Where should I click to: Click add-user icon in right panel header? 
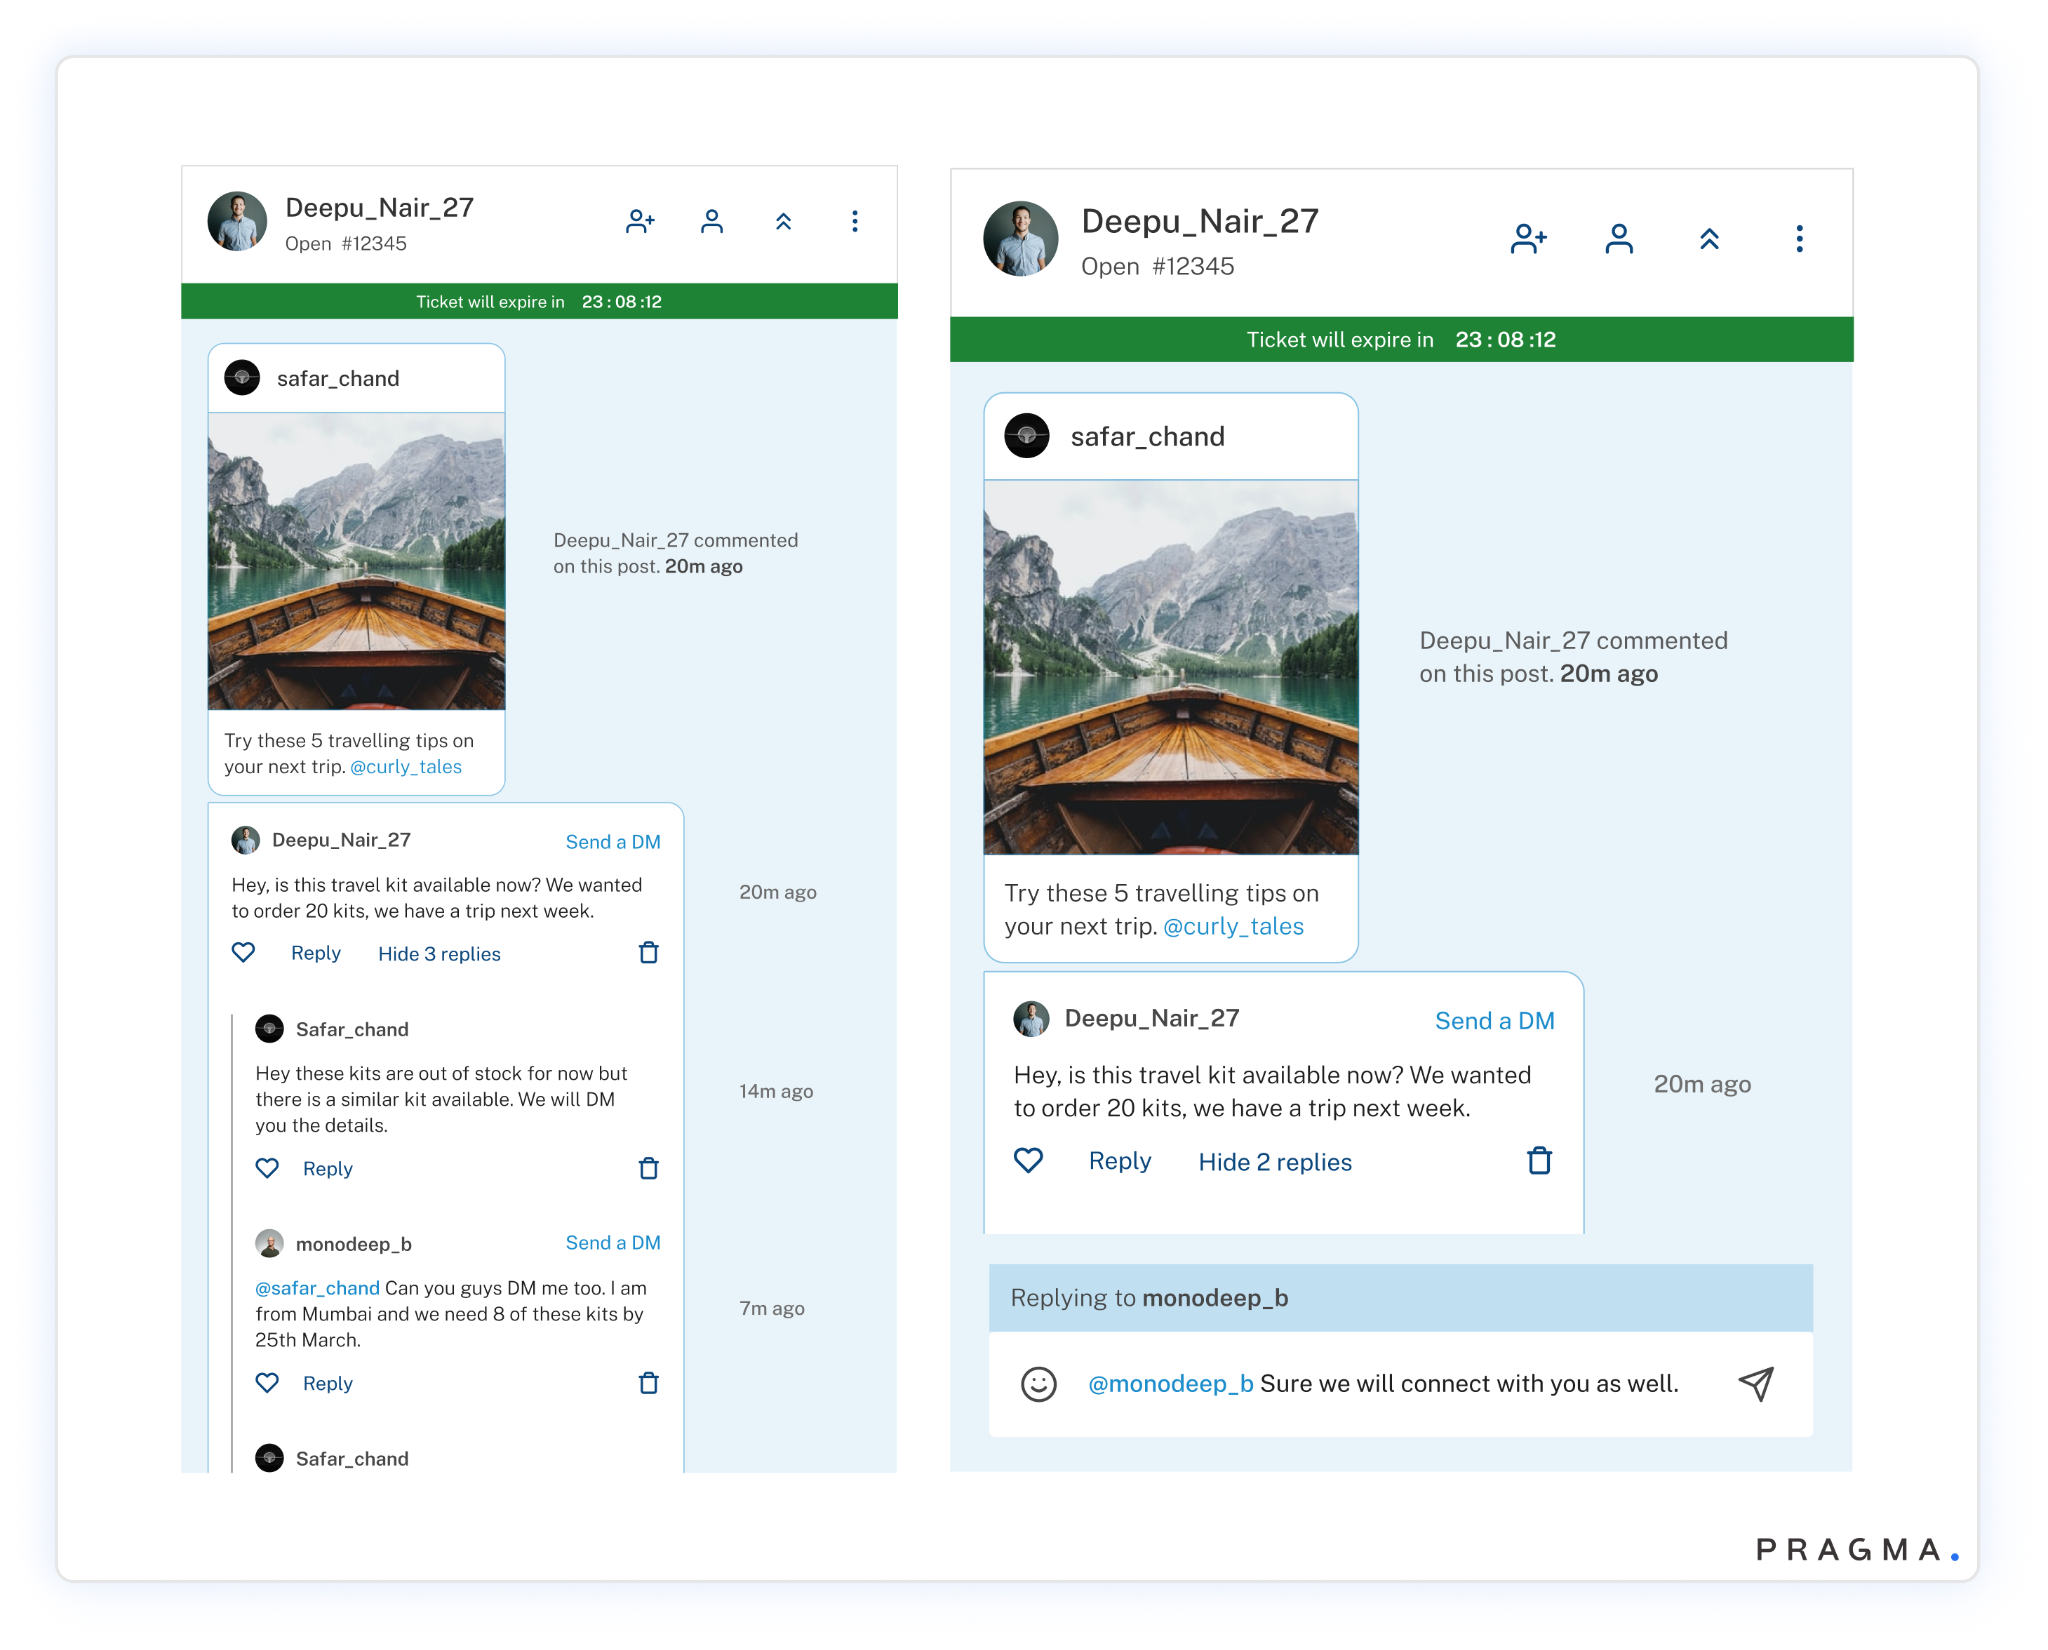tap(1529, 239)
